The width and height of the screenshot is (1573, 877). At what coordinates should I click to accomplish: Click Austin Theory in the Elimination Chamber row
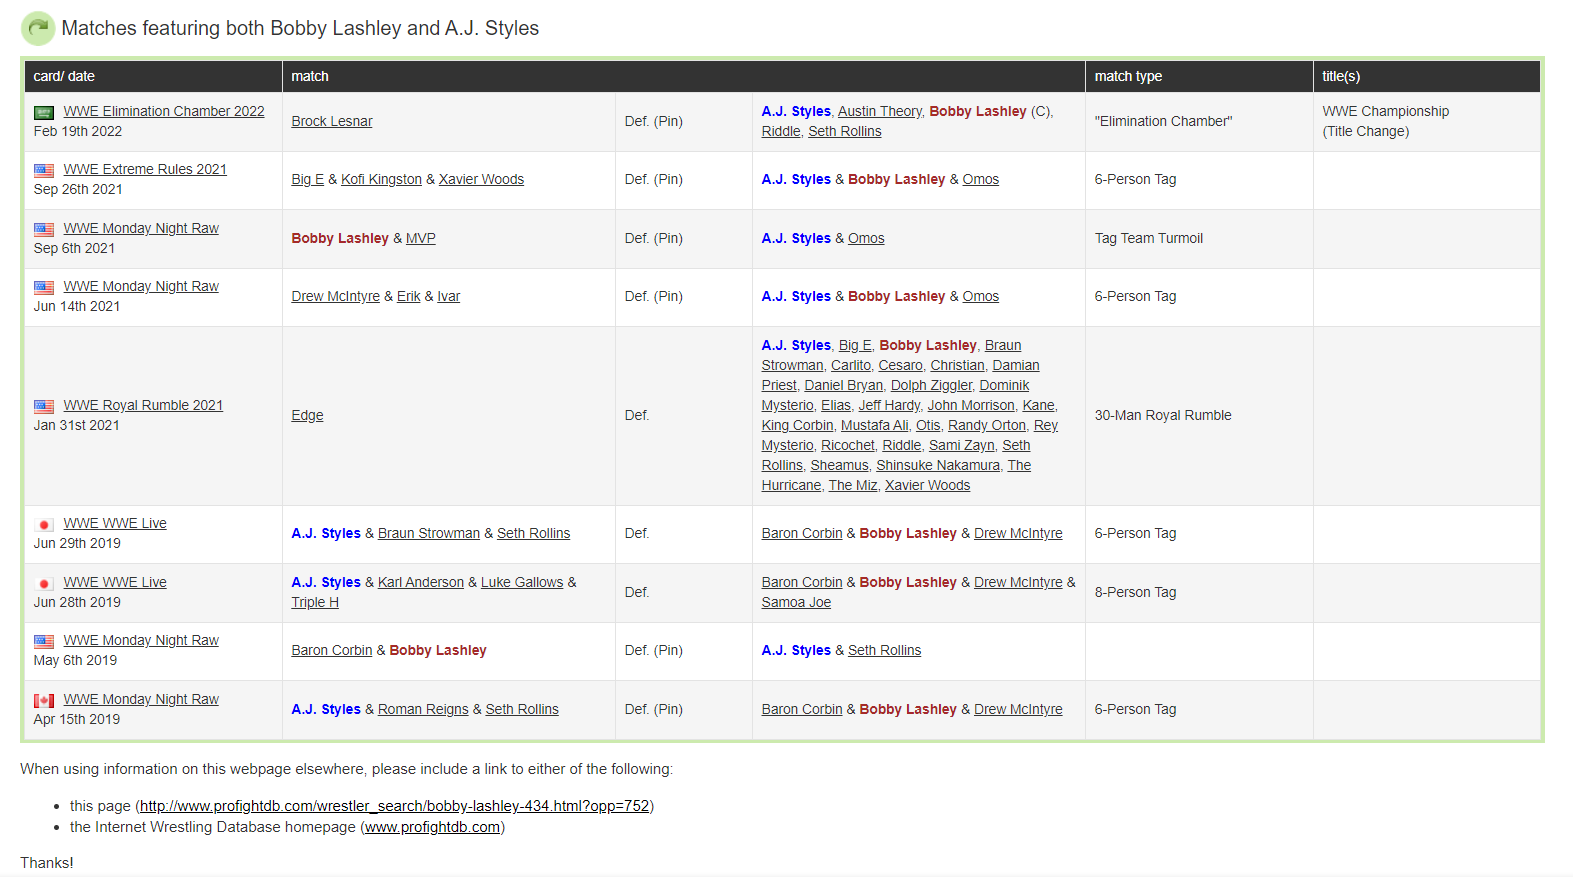tap(880, 111)
